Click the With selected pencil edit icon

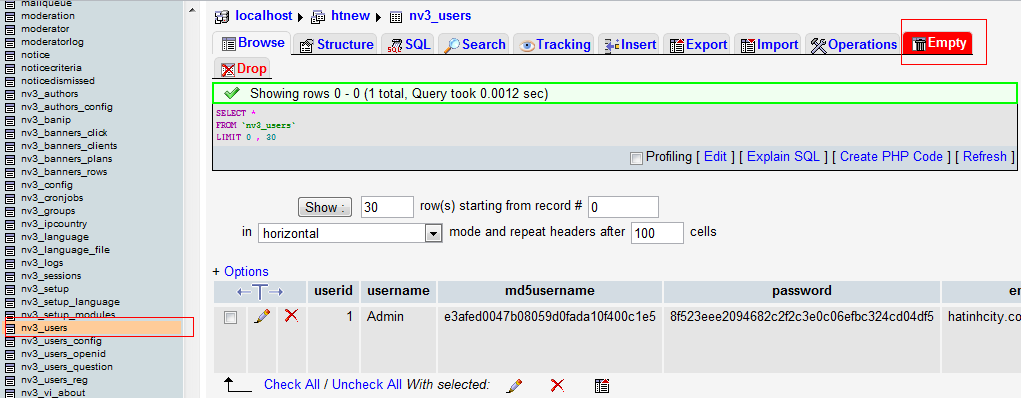pos(514,385)
